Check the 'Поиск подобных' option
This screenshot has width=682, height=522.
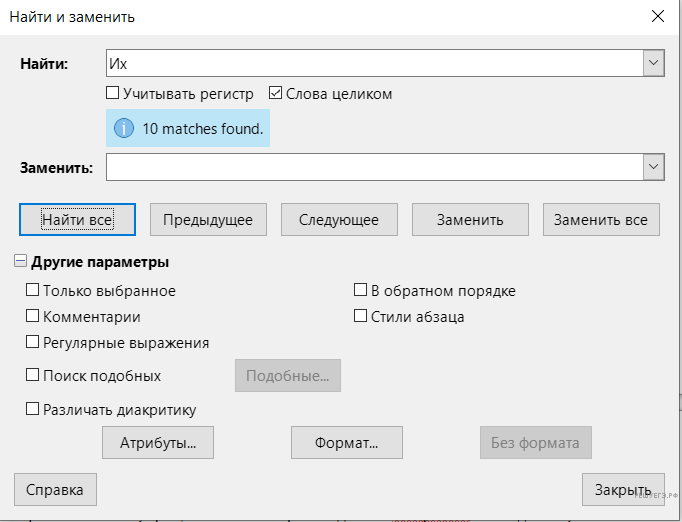pyautogui.click(x=33, y=376)
